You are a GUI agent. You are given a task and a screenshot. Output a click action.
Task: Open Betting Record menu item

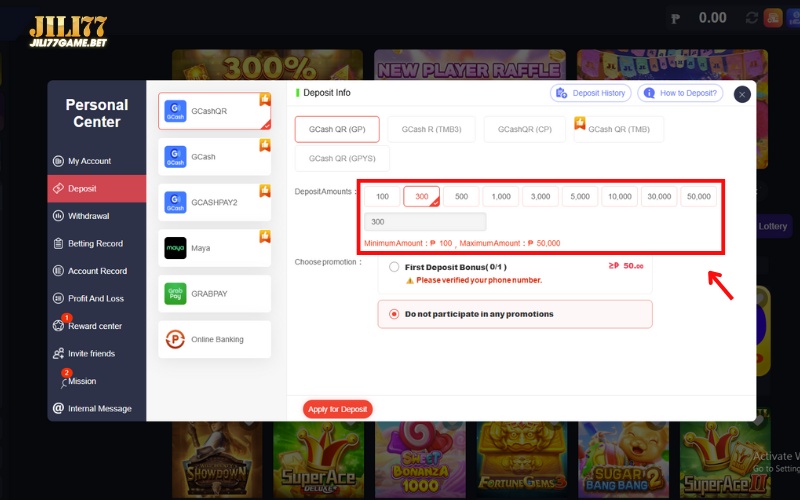pyautogui.click(x=97, y=243)
